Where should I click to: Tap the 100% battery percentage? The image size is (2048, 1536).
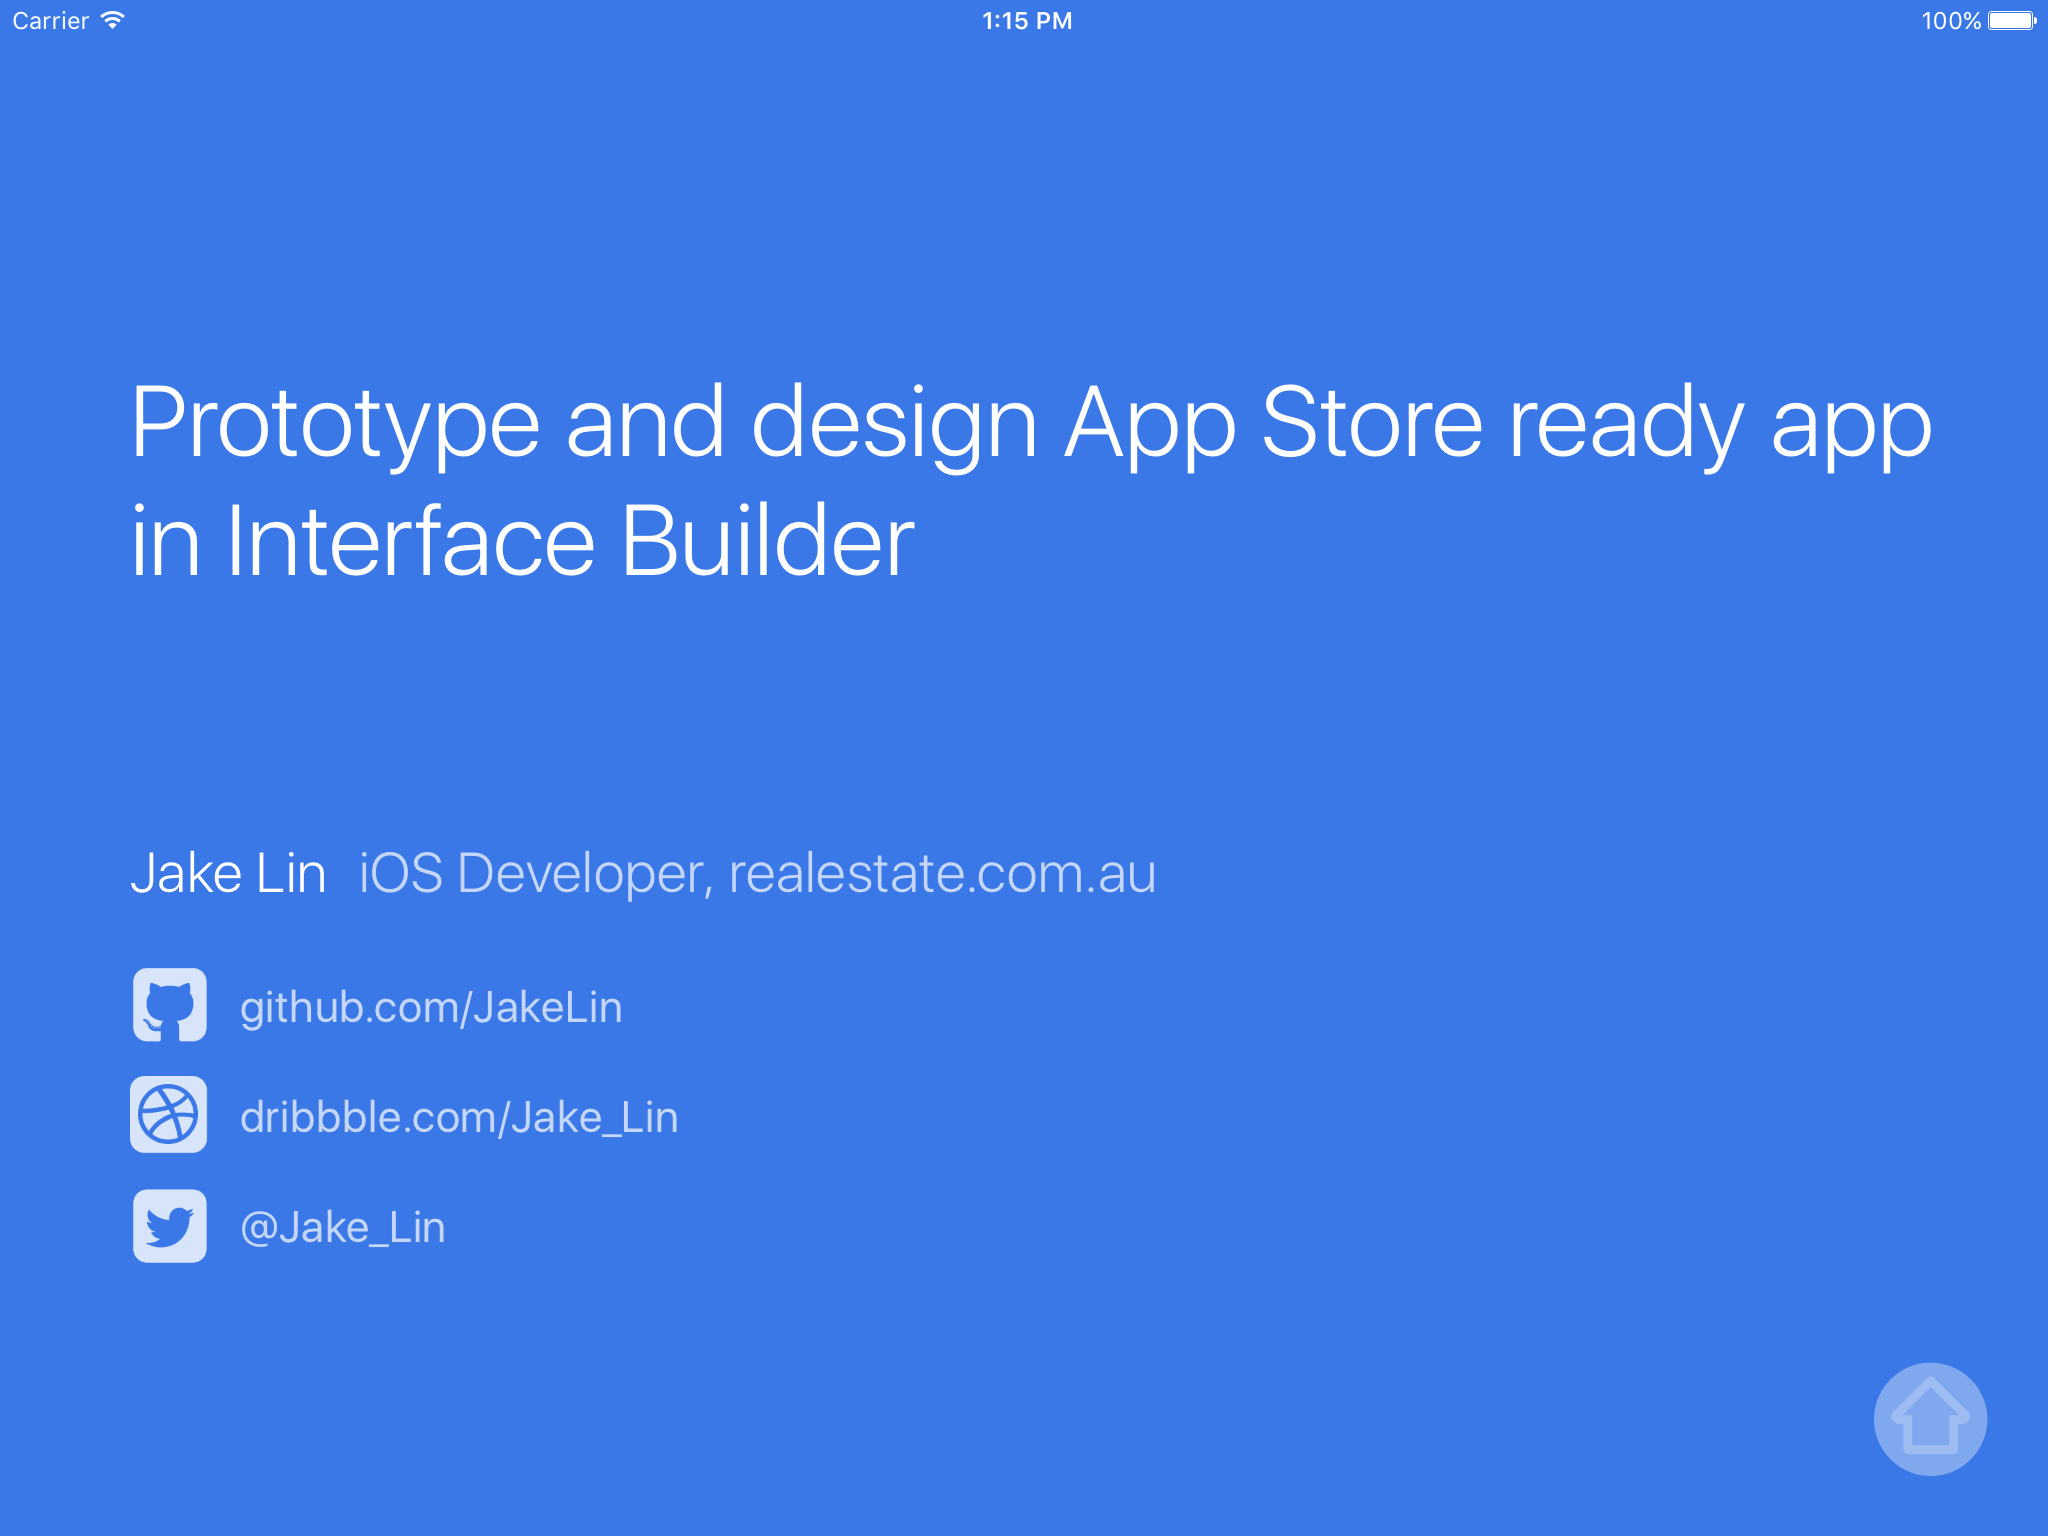(1950, 20)
